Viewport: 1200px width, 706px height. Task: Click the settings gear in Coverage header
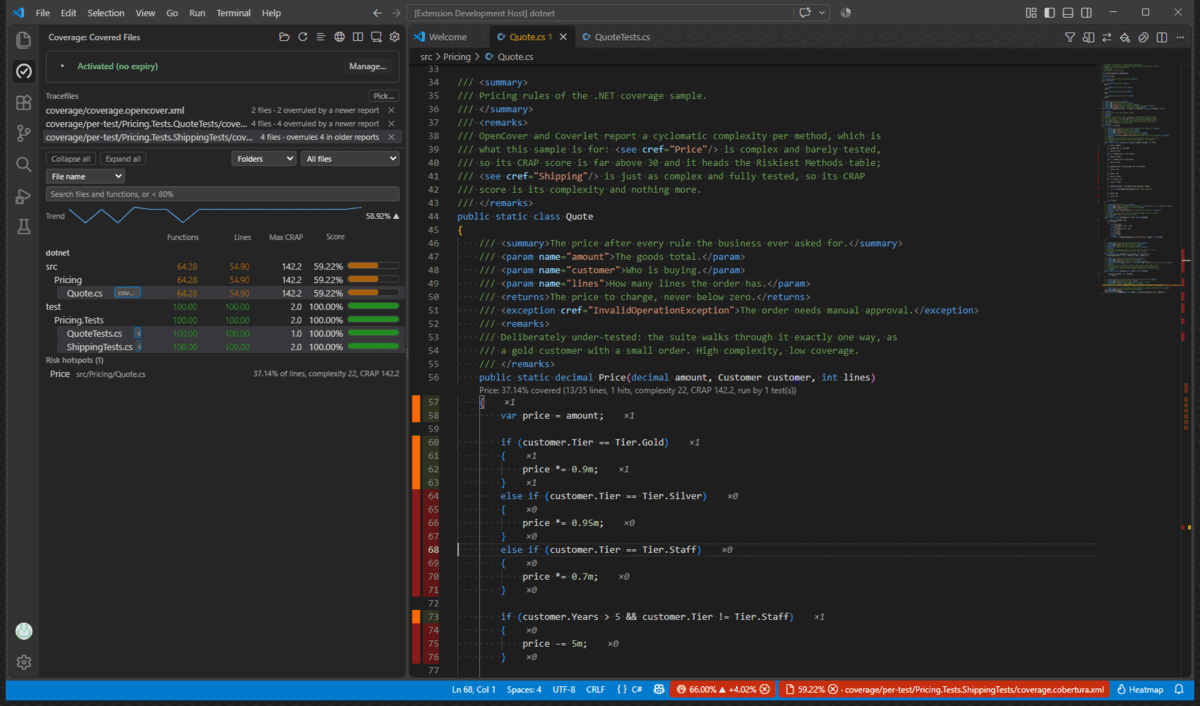tap(394, 37)
